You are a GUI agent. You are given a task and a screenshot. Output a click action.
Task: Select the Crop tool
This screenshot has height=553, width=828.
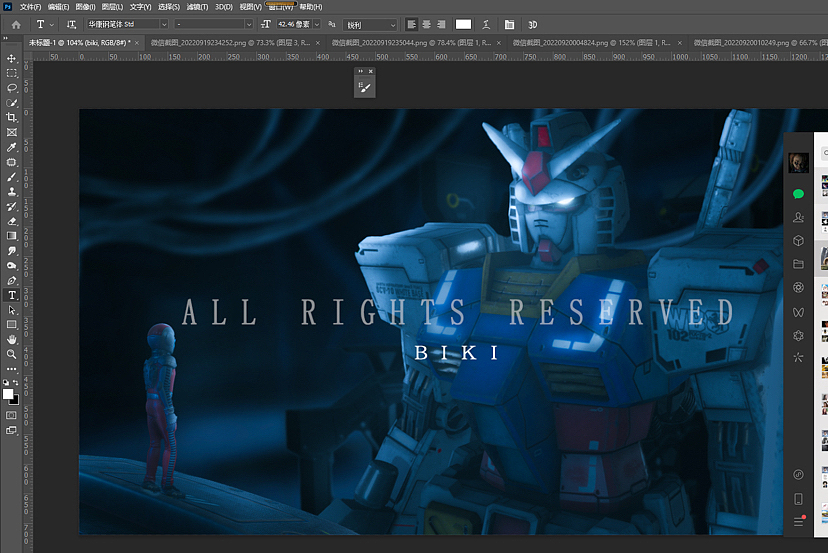(12, 117)
